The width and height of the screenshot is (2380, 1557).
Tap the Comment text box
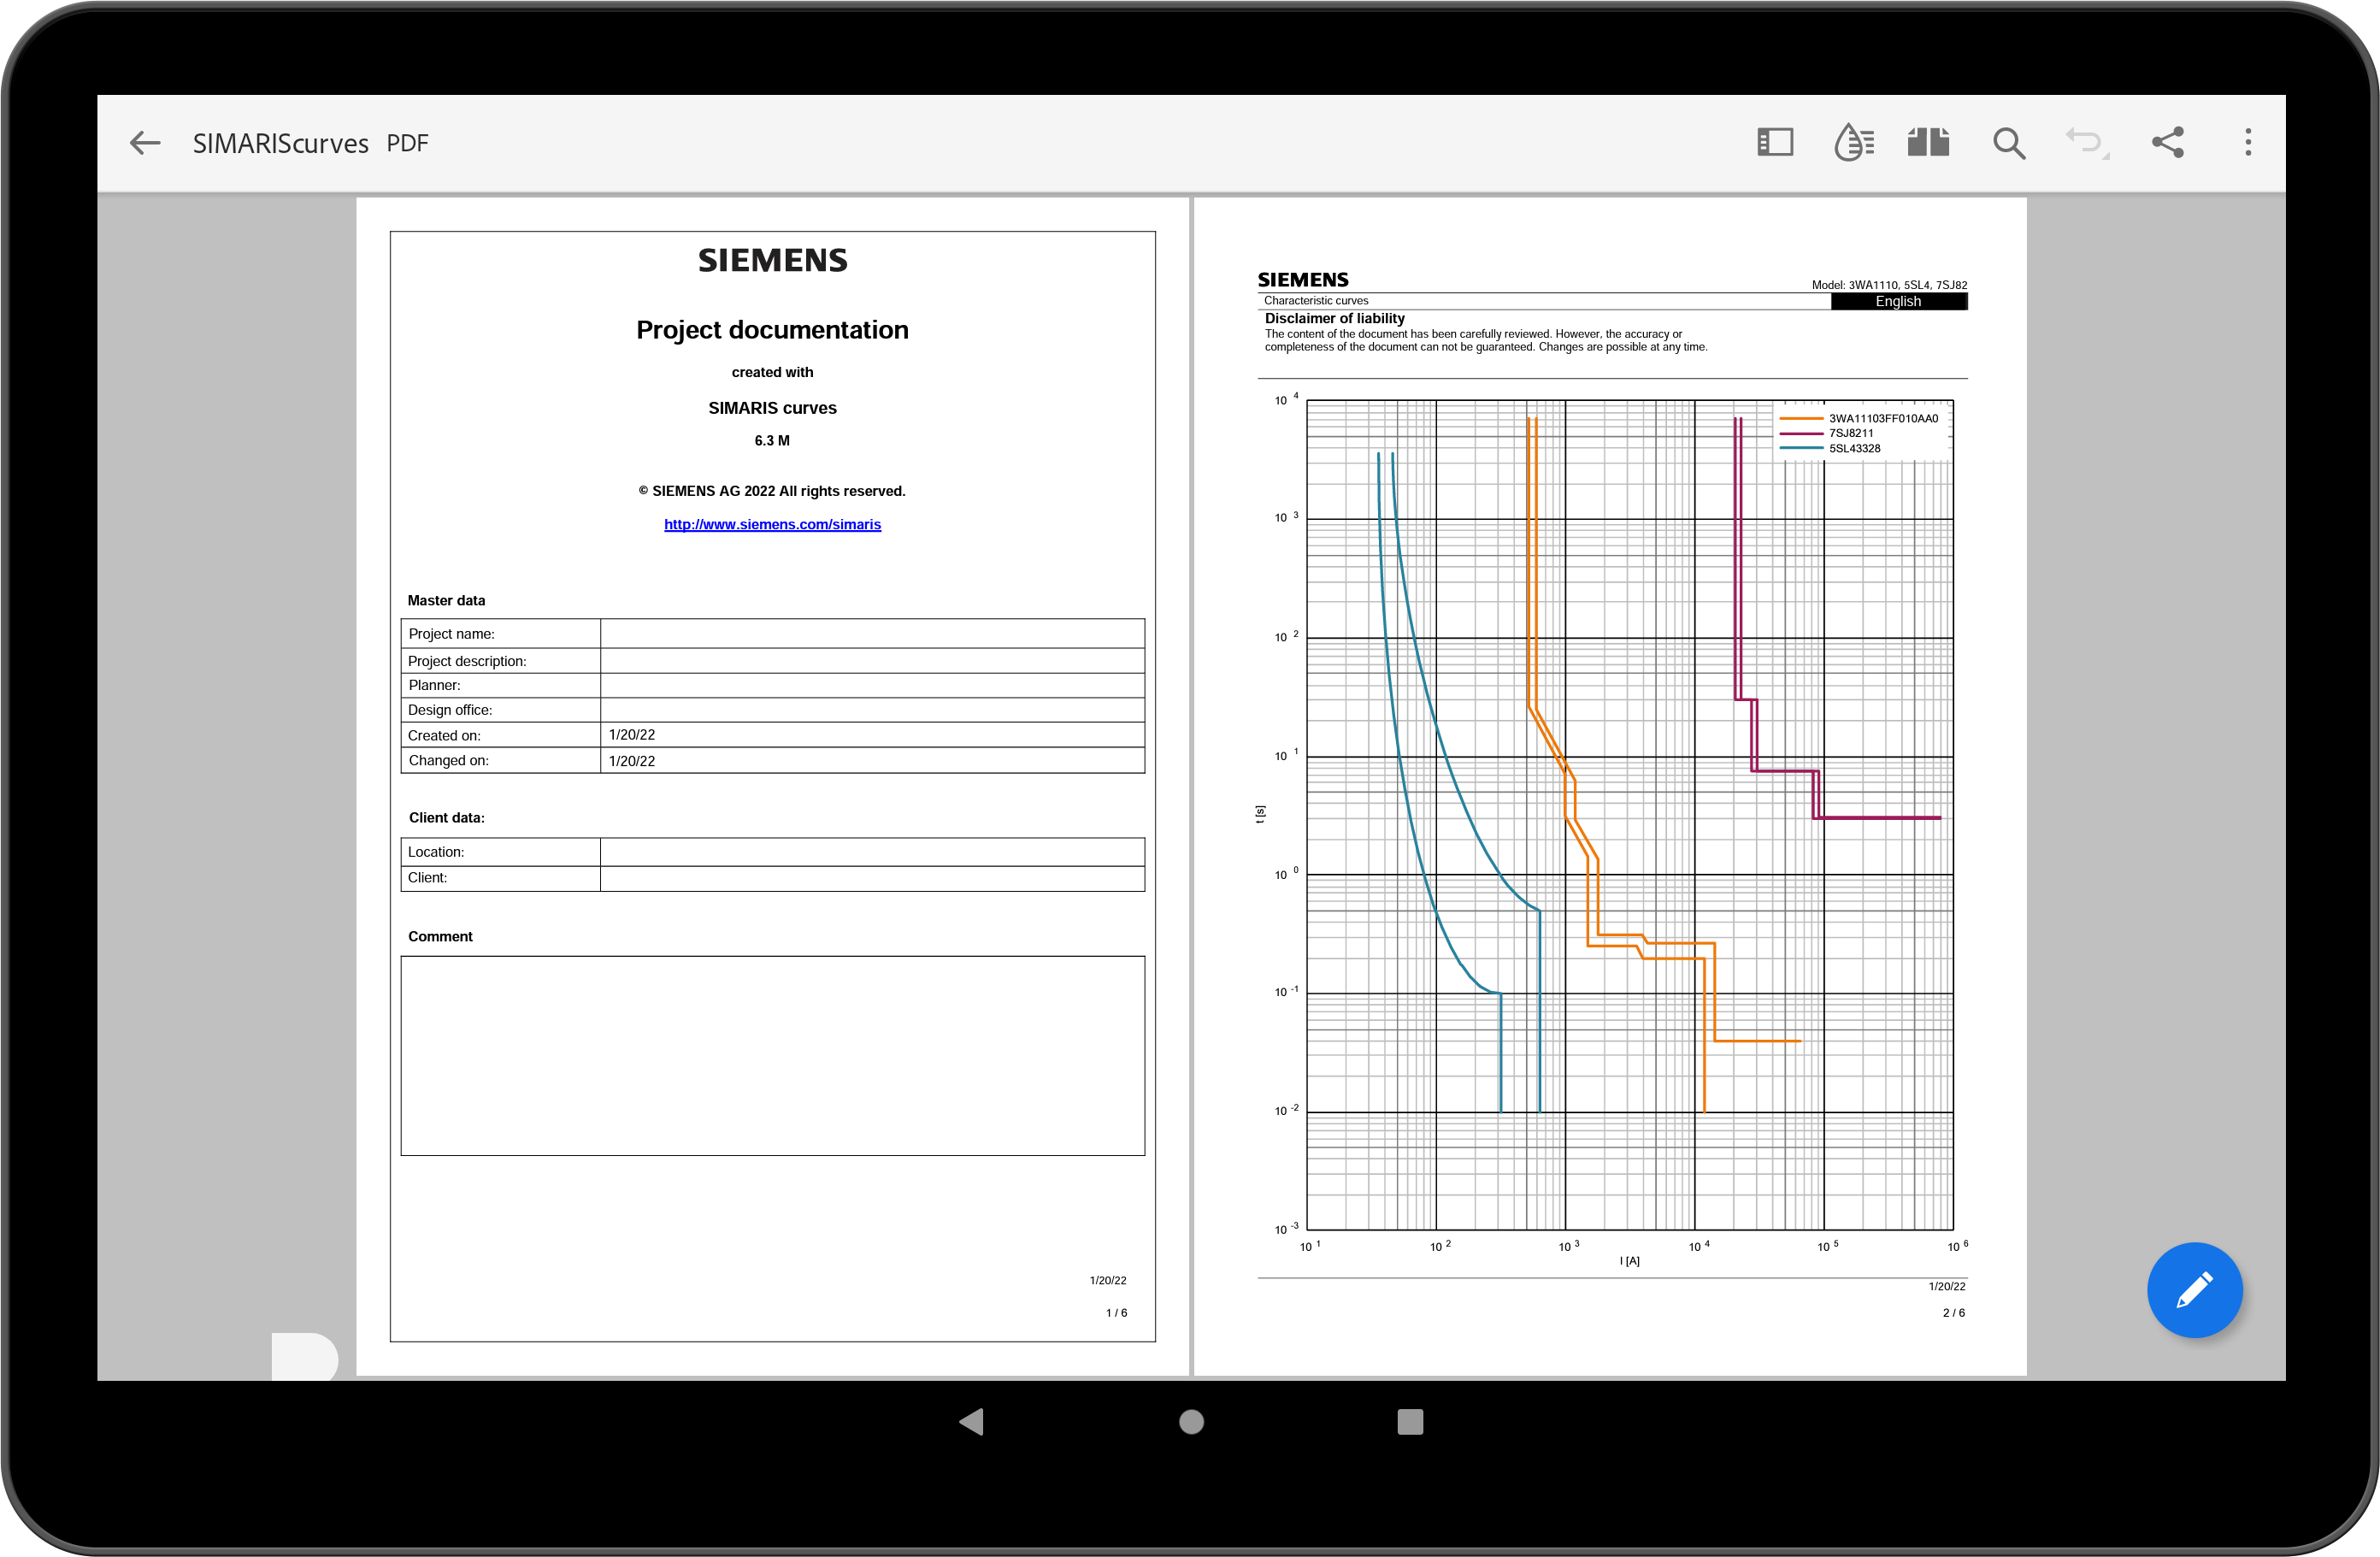[772, 1055]
